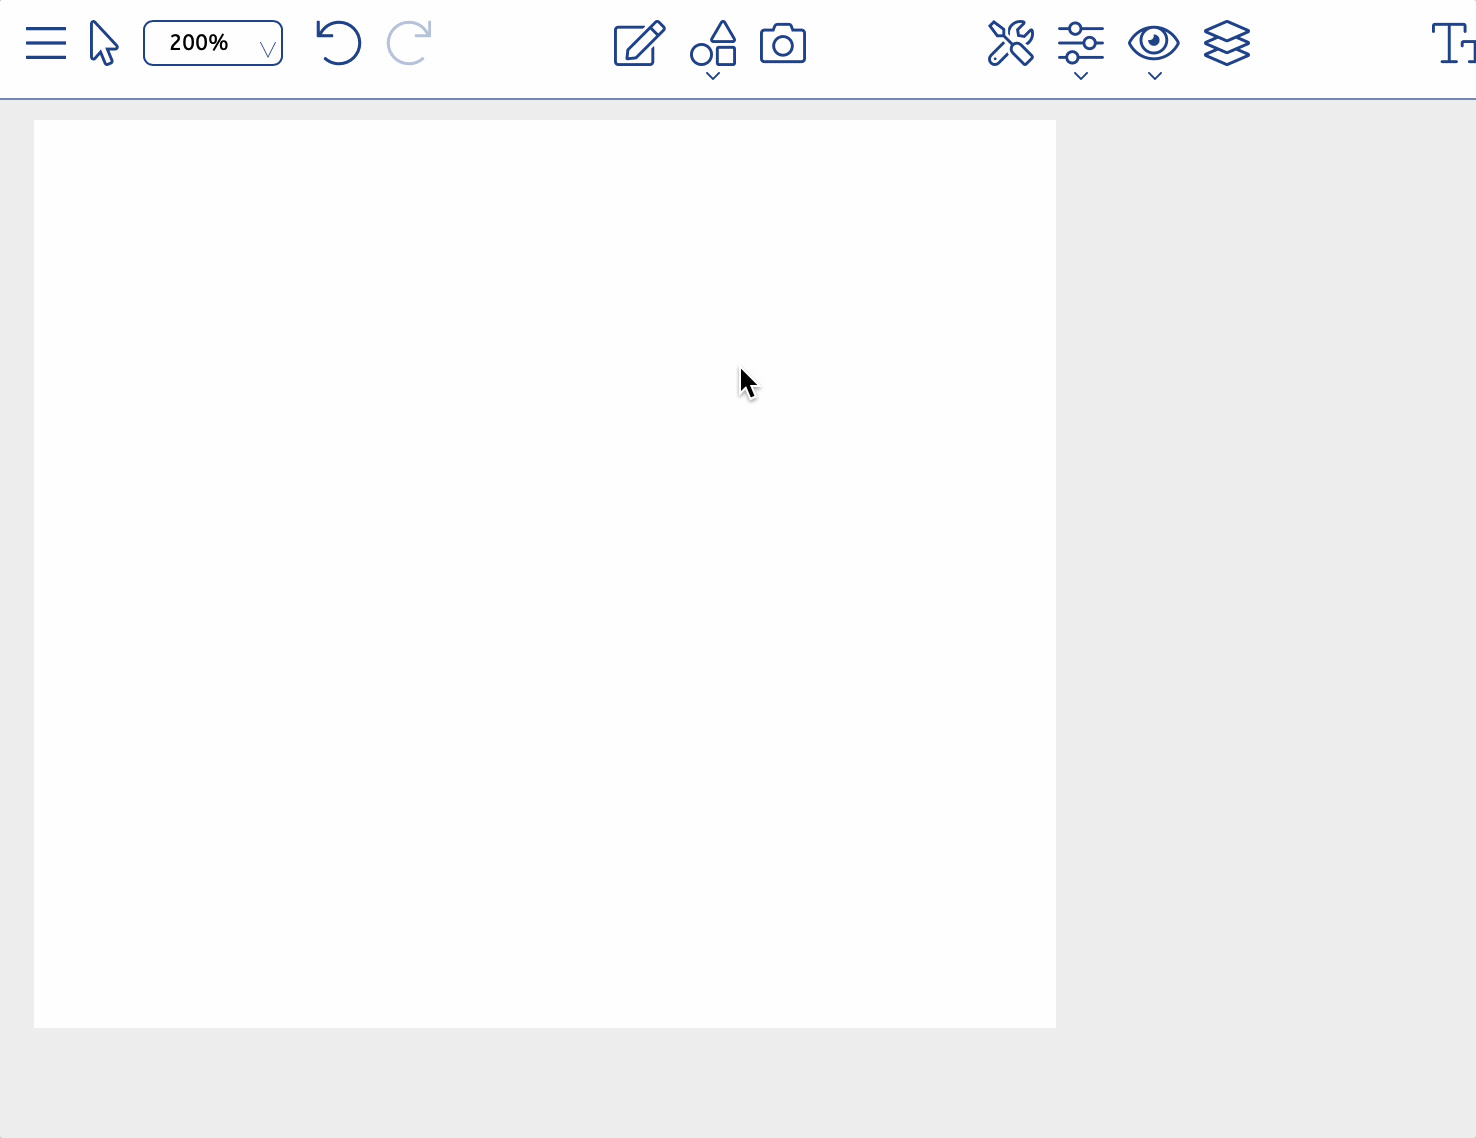Open the wrench and screwdriver tools

coord(1011,43)
